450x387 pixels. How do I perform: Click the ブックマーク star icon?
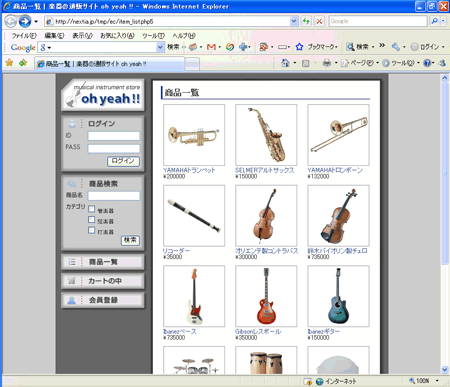(299, 47)
